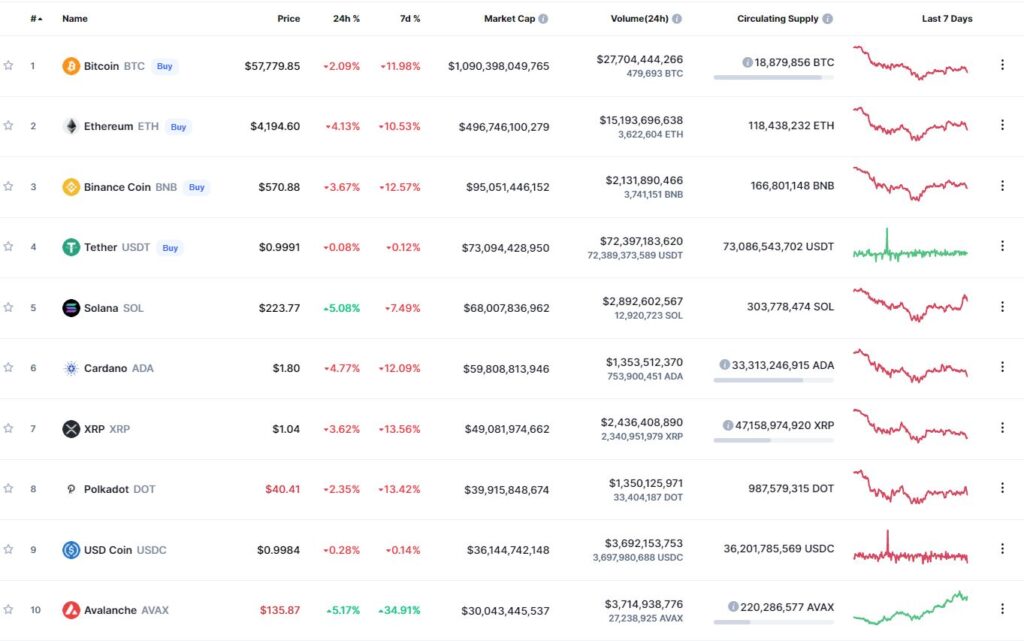
Task: Click the Tether green logo icon
Action: click(x=71, y=247)
